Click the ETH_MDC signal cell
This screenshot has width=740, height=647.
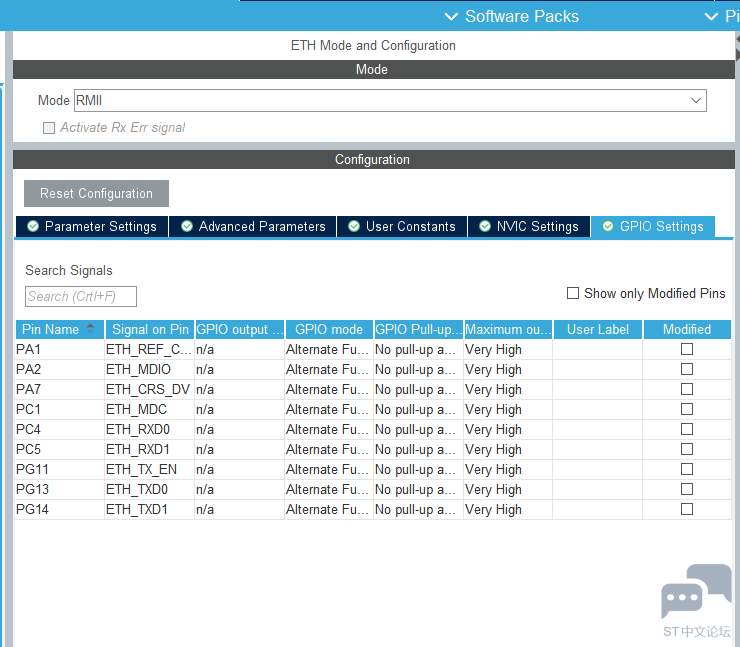[x=149, y=410]
